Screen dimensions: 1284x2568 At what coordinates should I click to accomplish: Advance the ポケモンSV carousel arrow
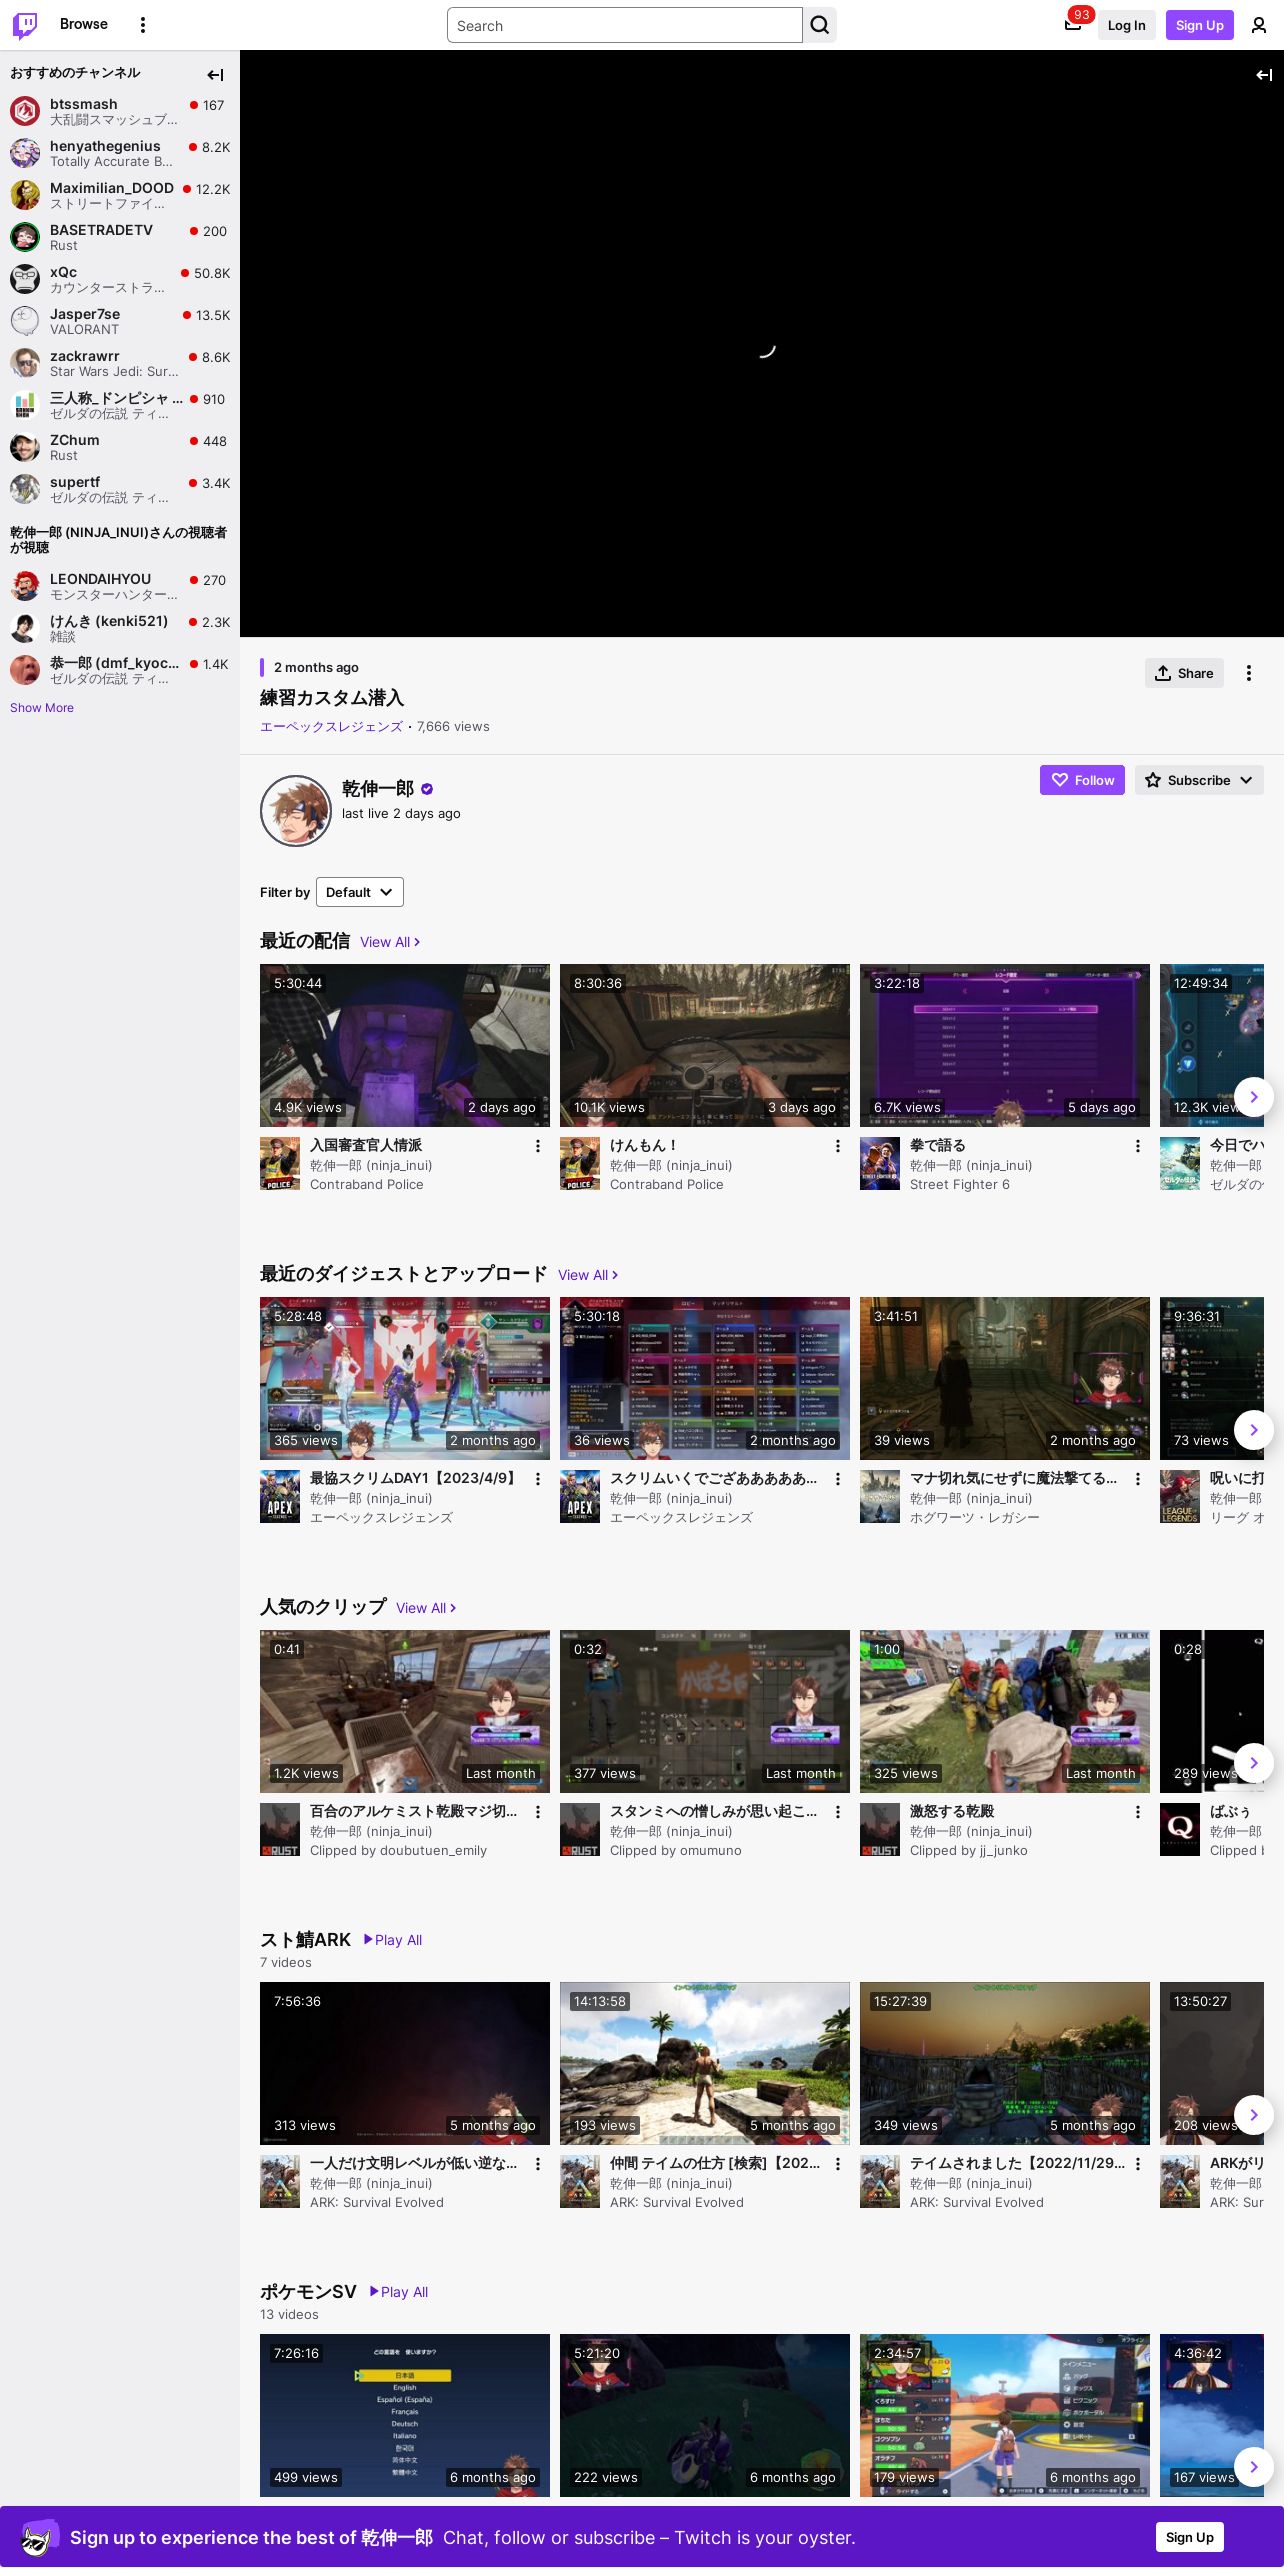[x=1254, y=2467]
